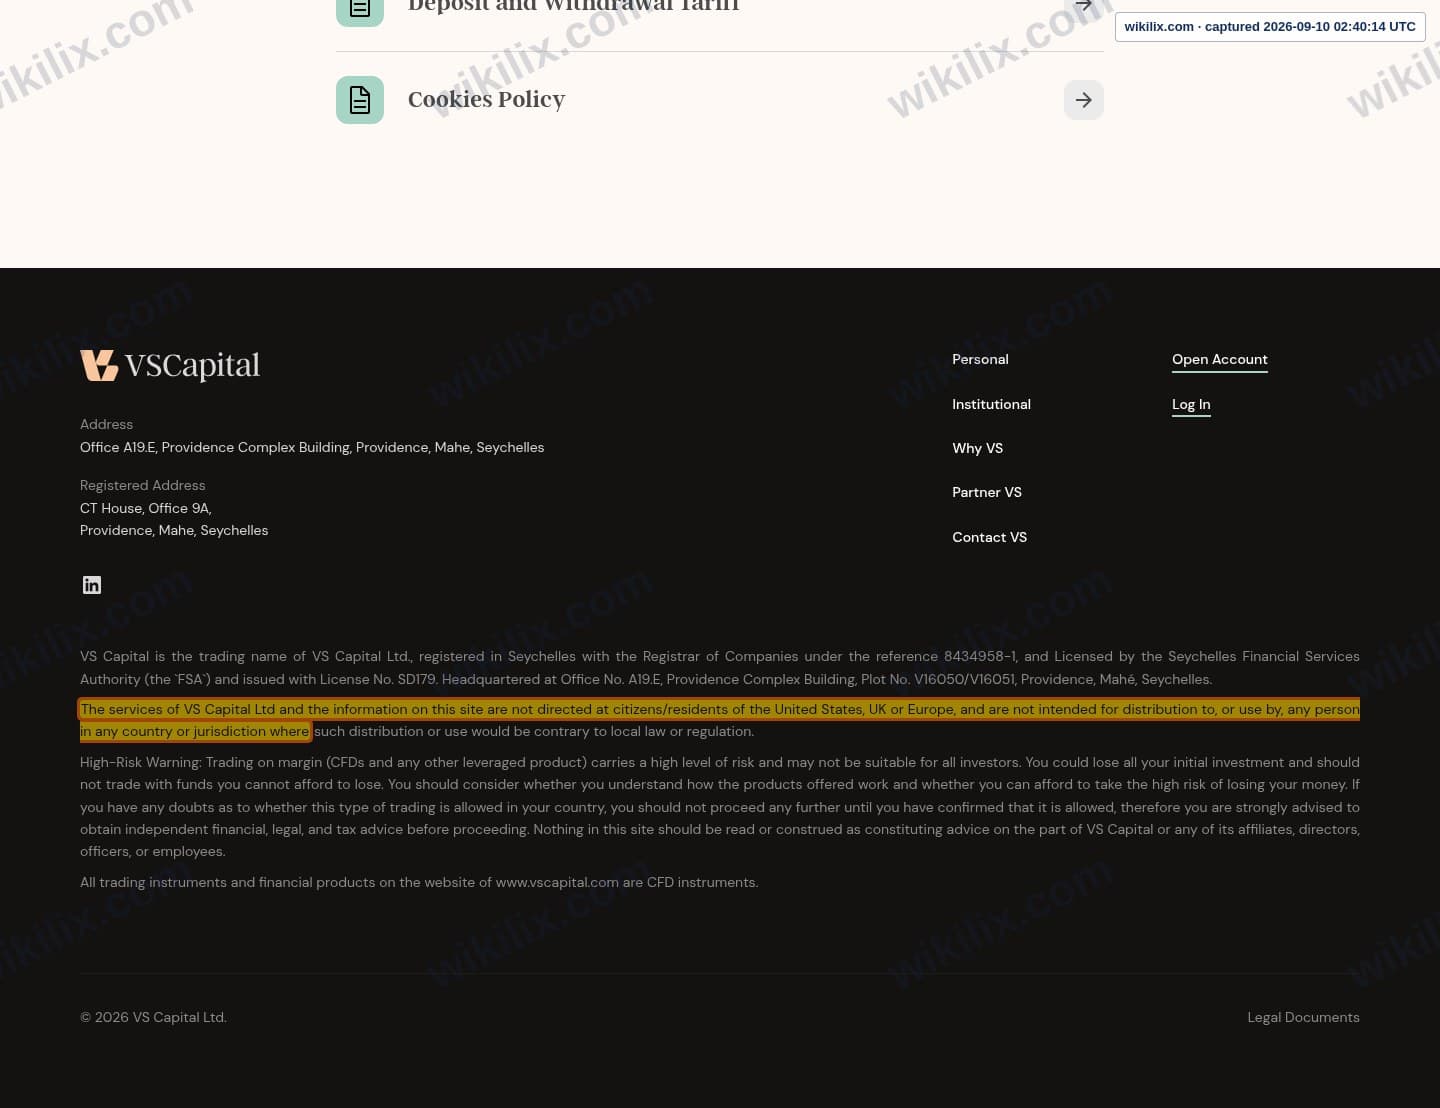Open Legal Documents in the footer
The height and width of the screenshot is (1108, 1440).
coord(1303,1017)
